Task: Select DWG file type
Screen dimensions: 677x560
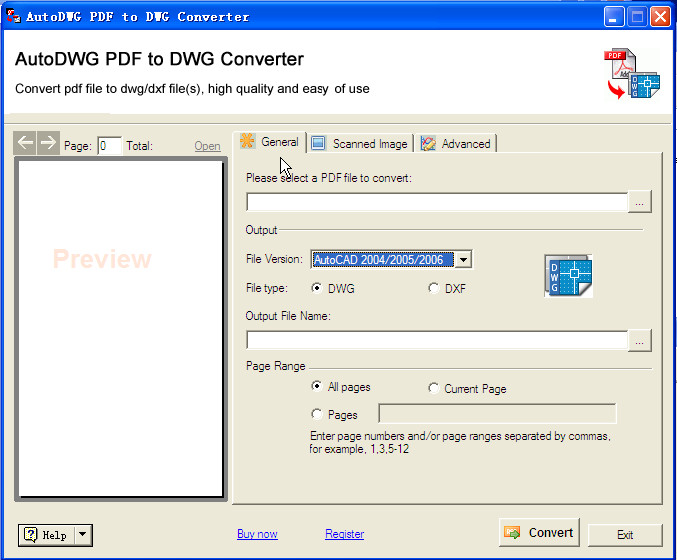Action: pyautogui.click(x=316, y=288)
